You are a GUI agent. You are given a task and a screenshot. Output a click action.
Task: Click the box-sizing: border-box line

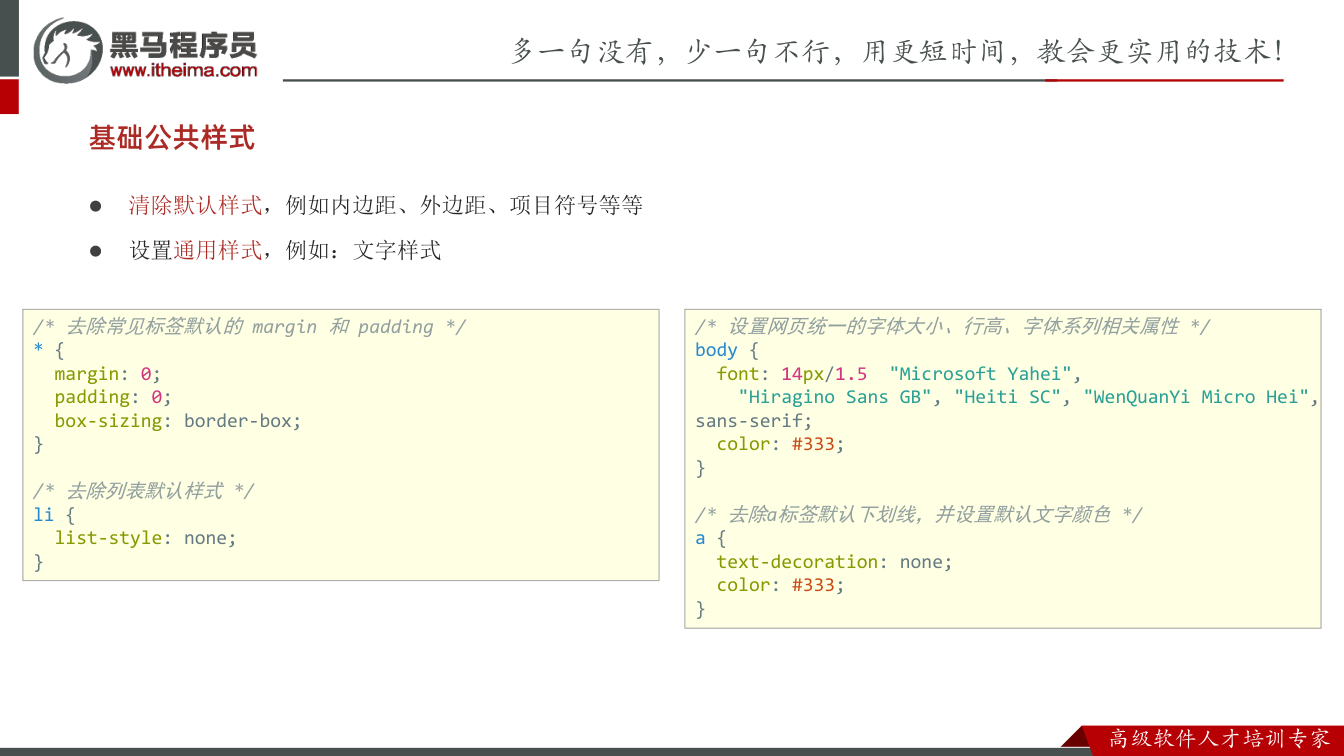[x=178, y=421]
